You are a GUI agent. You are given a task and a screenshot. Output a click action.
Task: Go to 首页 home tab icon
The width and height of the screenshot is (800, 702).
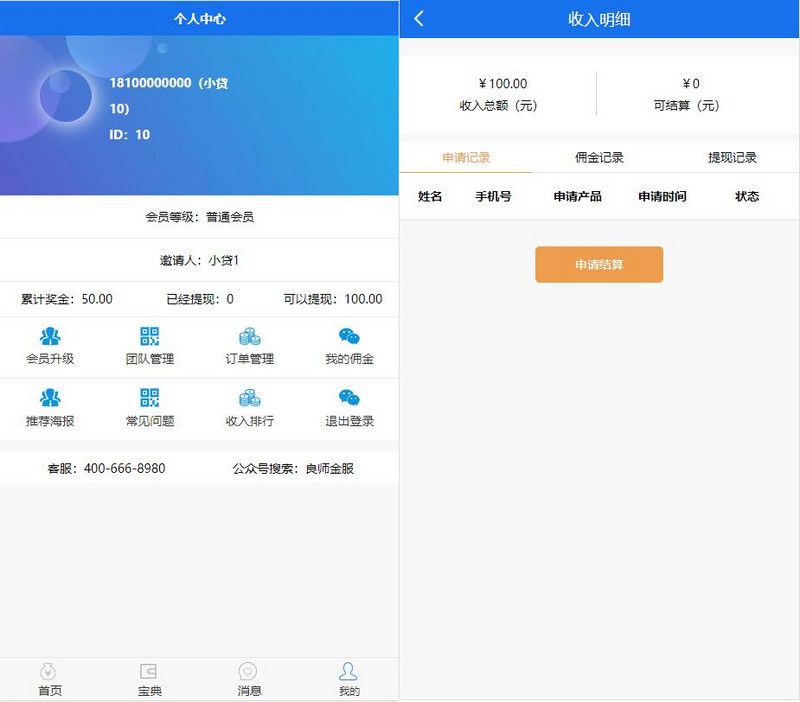(48, 672)
